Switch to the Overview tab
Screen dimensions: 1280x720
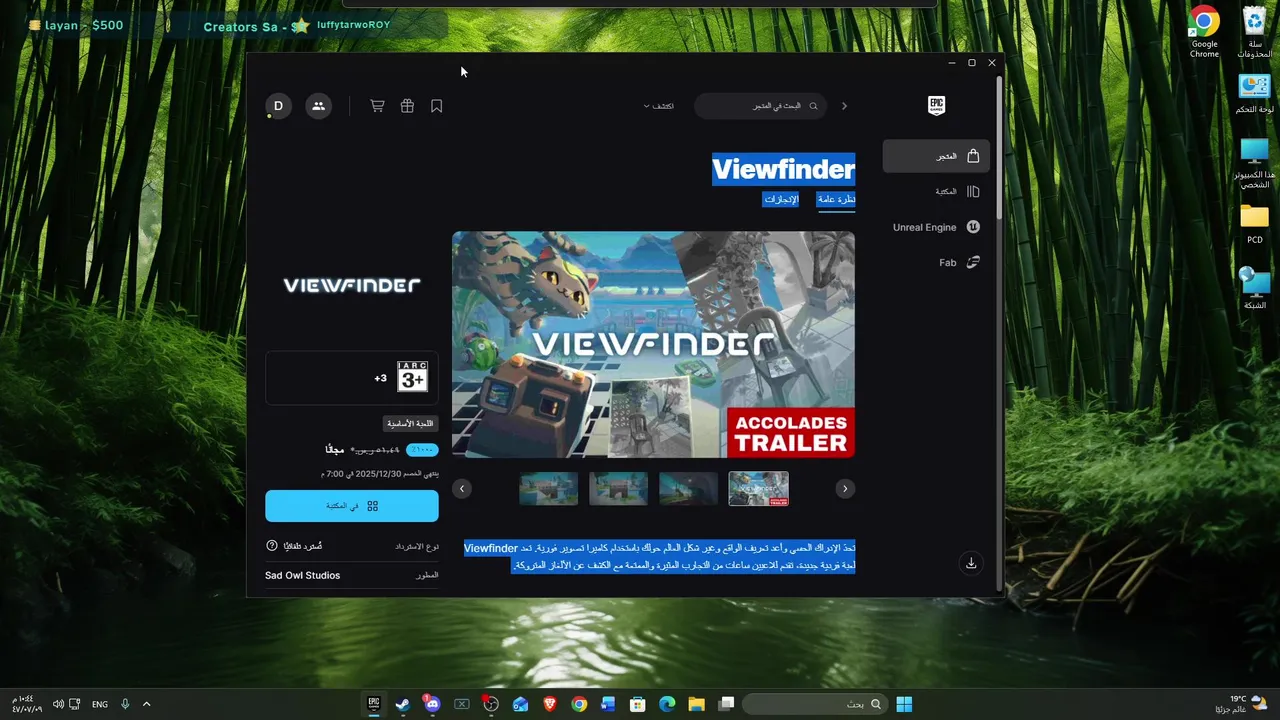point(836,199)
